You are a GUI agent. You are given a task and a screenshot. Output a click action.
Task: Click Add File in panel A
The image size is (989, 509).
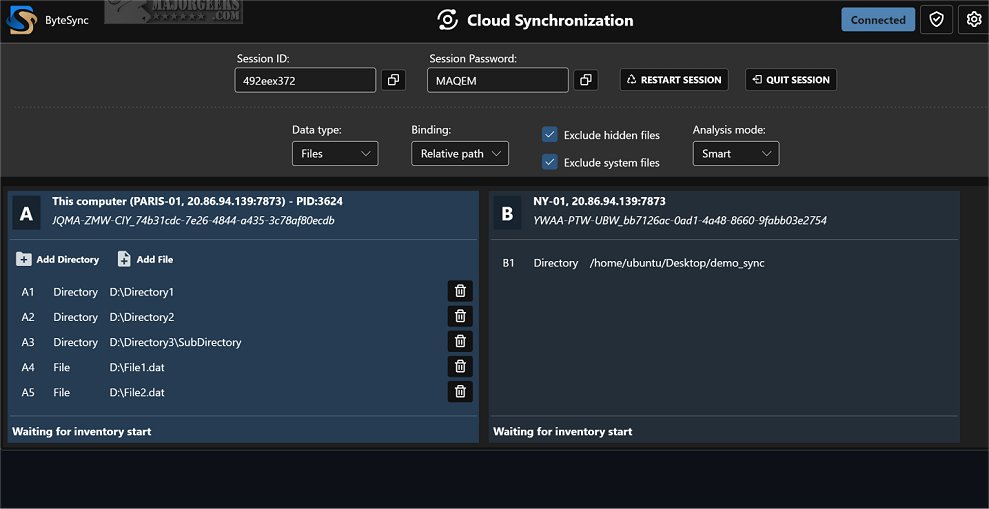[145, 259]
